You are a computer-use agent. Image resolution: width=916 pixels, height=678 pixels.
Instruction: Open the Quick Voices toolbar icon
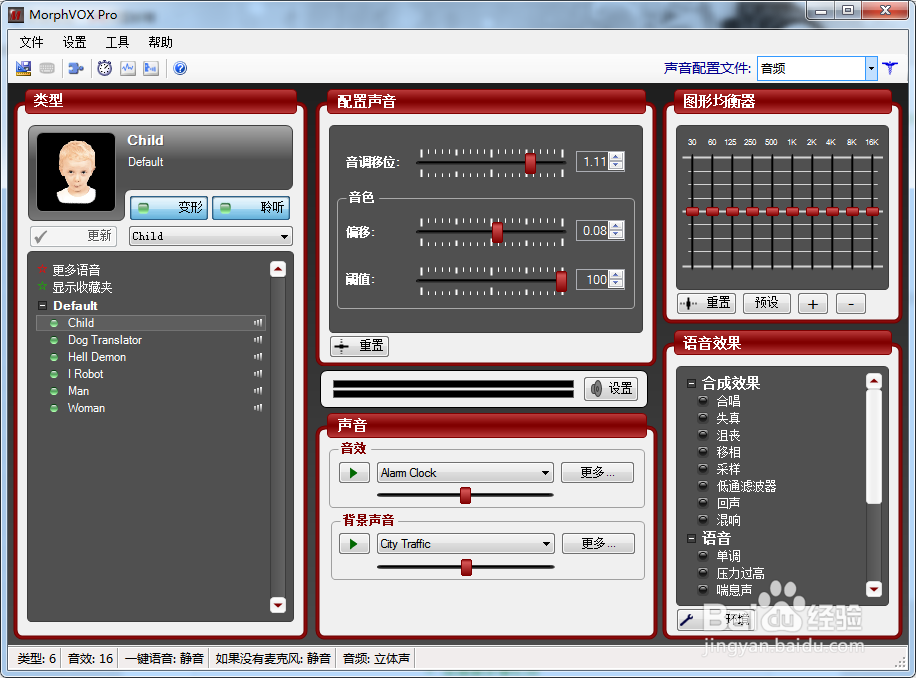(x=22, y=68)
